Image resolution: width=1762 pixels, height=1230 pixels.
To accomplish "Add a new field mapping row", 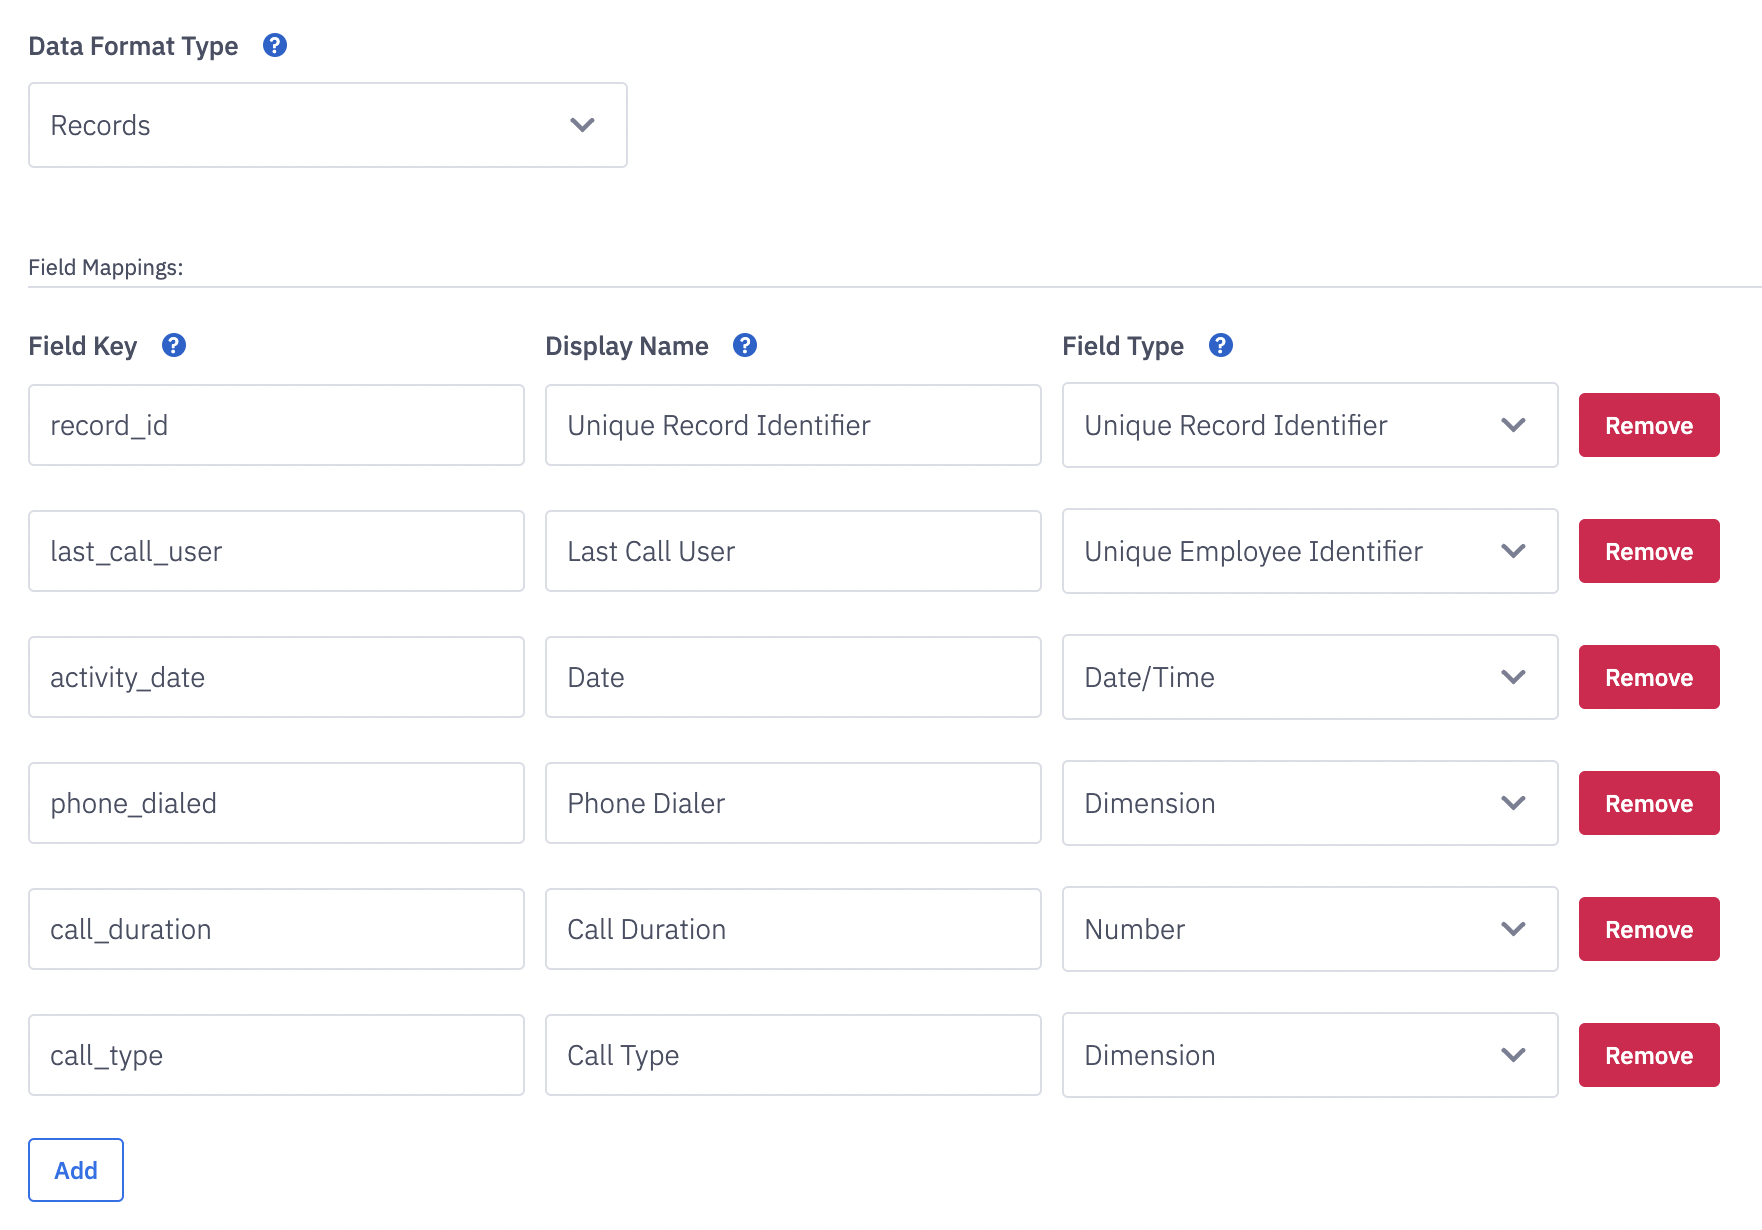I will pos(76,1170).
